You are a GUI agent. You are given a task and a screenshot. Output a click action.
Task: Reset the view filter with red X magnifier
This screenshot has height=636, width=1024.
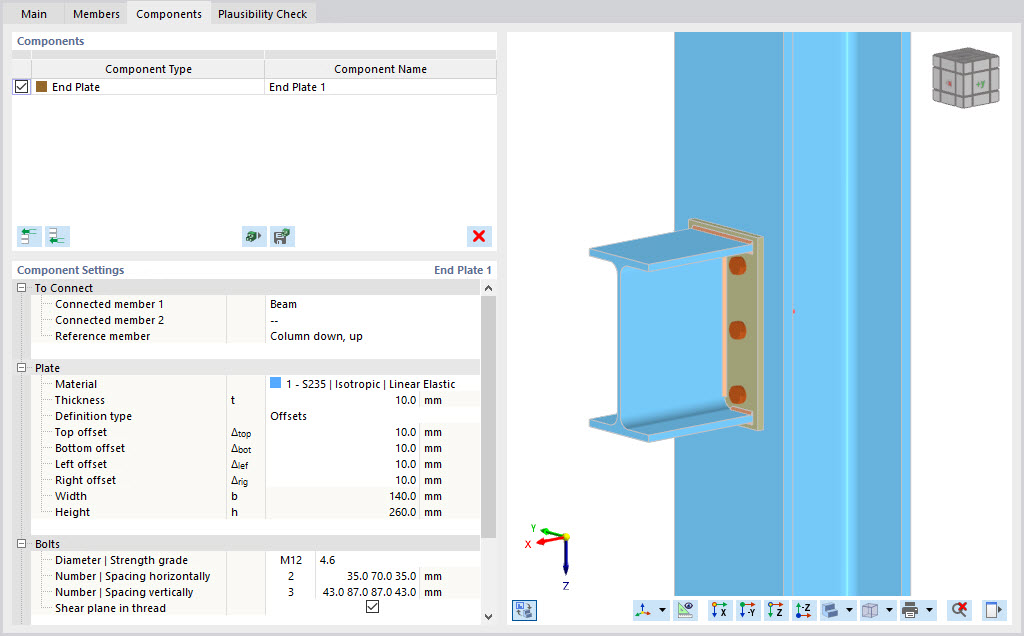pyautogui.click(x=959, y=610)
